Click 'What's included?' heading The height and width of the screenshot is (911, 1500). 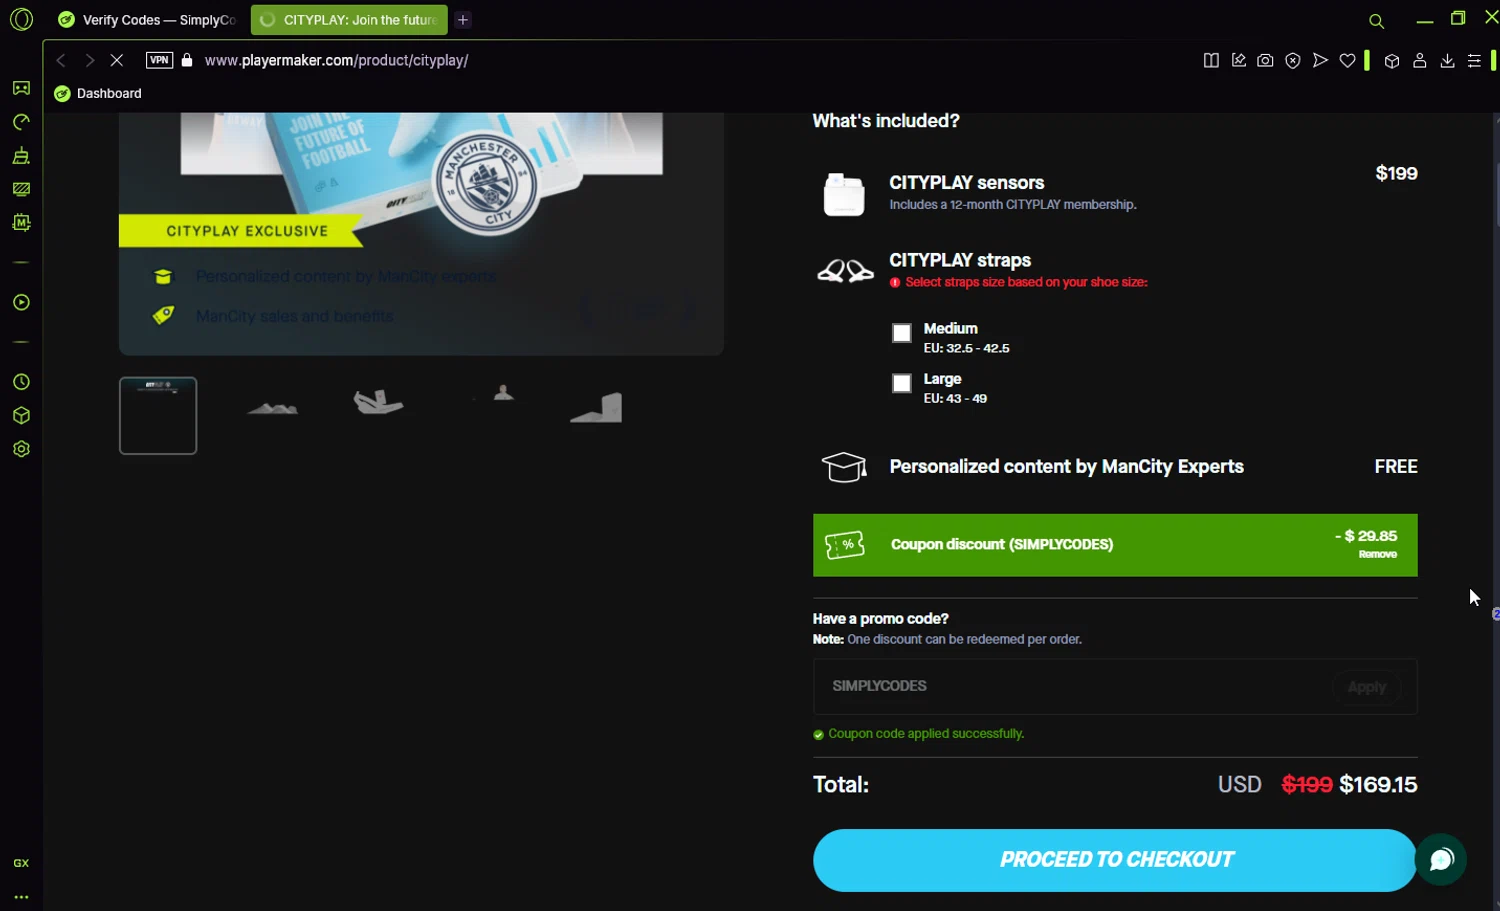(885, 121)
